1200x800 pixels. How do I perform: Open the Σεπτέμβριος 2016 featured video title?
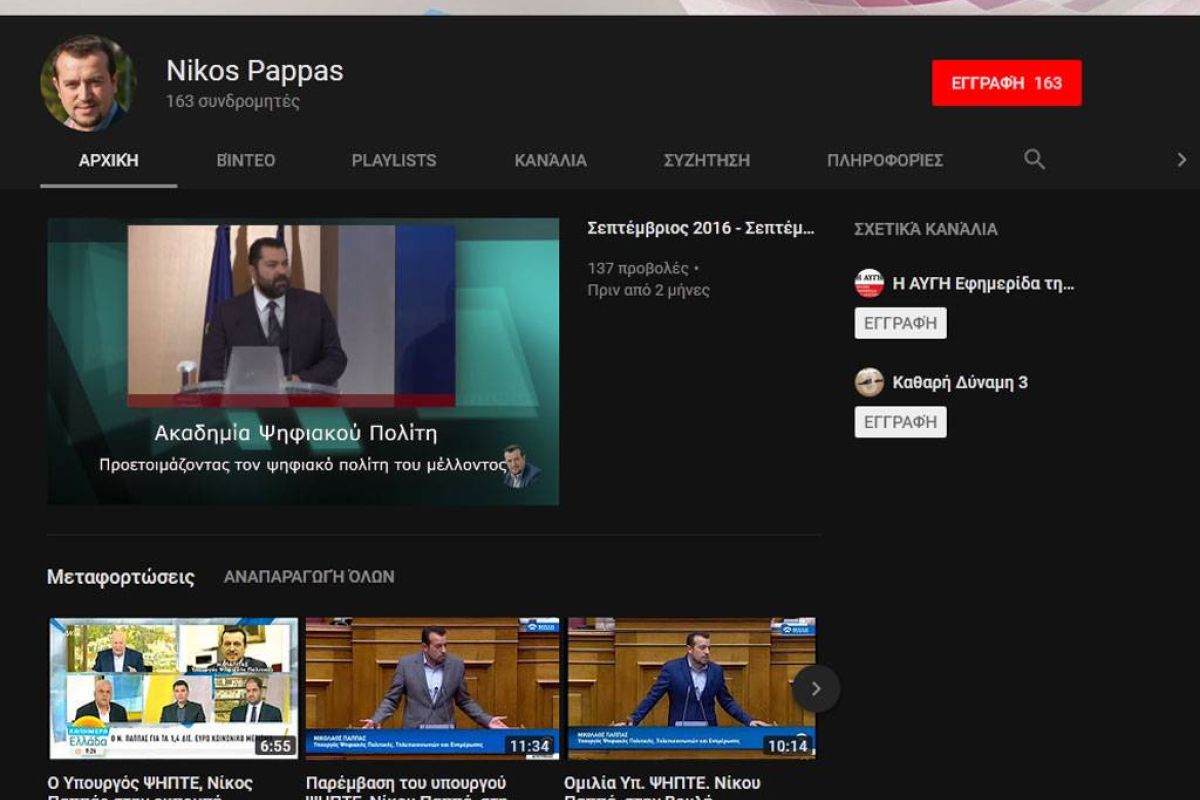(701, 229)
